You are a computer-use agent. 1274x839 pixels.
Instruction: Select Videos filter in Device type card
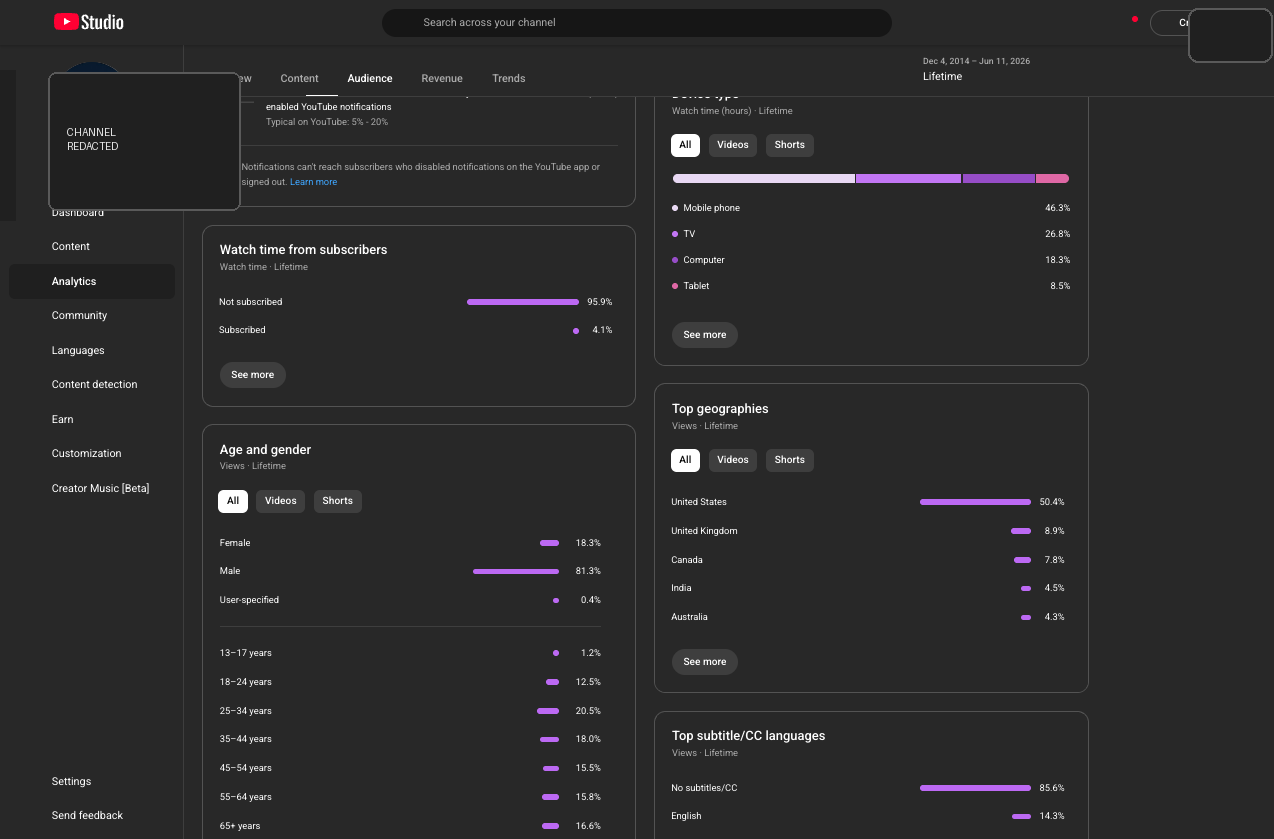point(732,145)
